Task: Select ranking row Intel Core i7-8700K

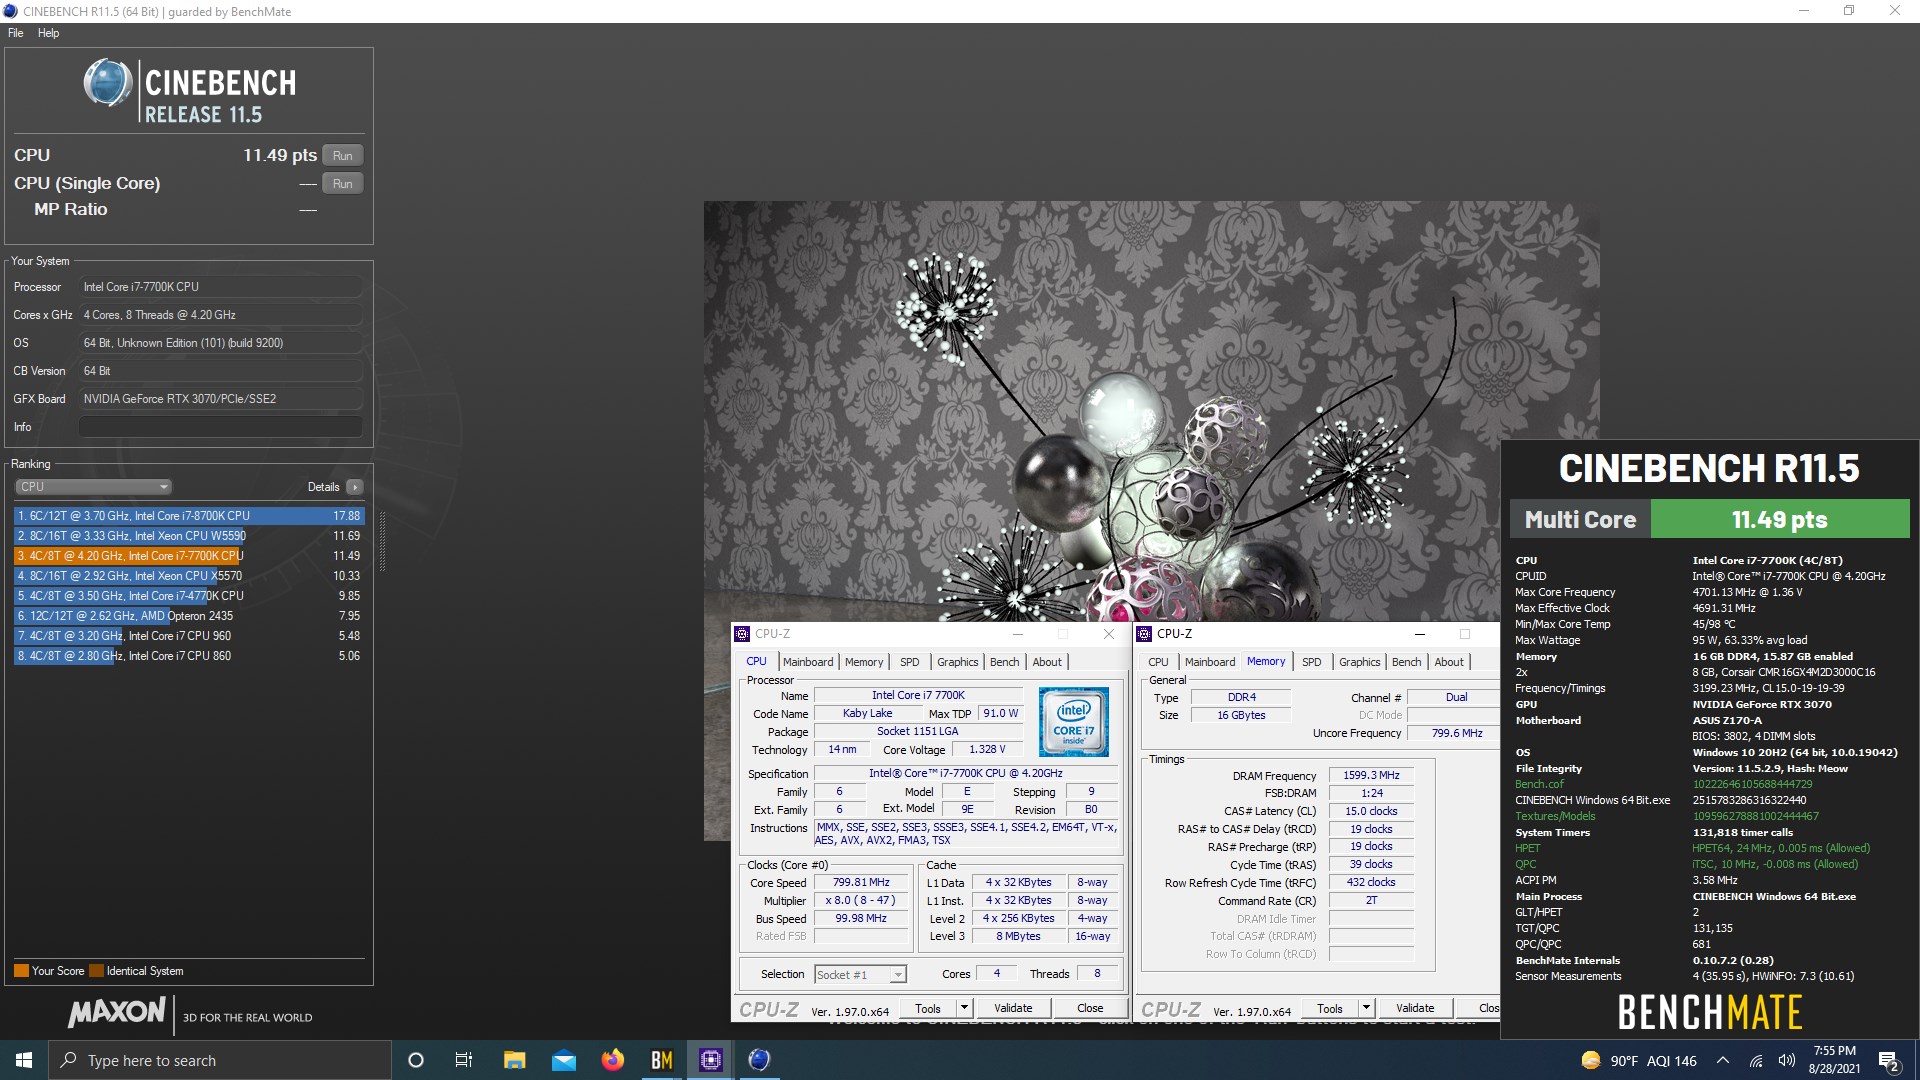Action: pos(189,516)
